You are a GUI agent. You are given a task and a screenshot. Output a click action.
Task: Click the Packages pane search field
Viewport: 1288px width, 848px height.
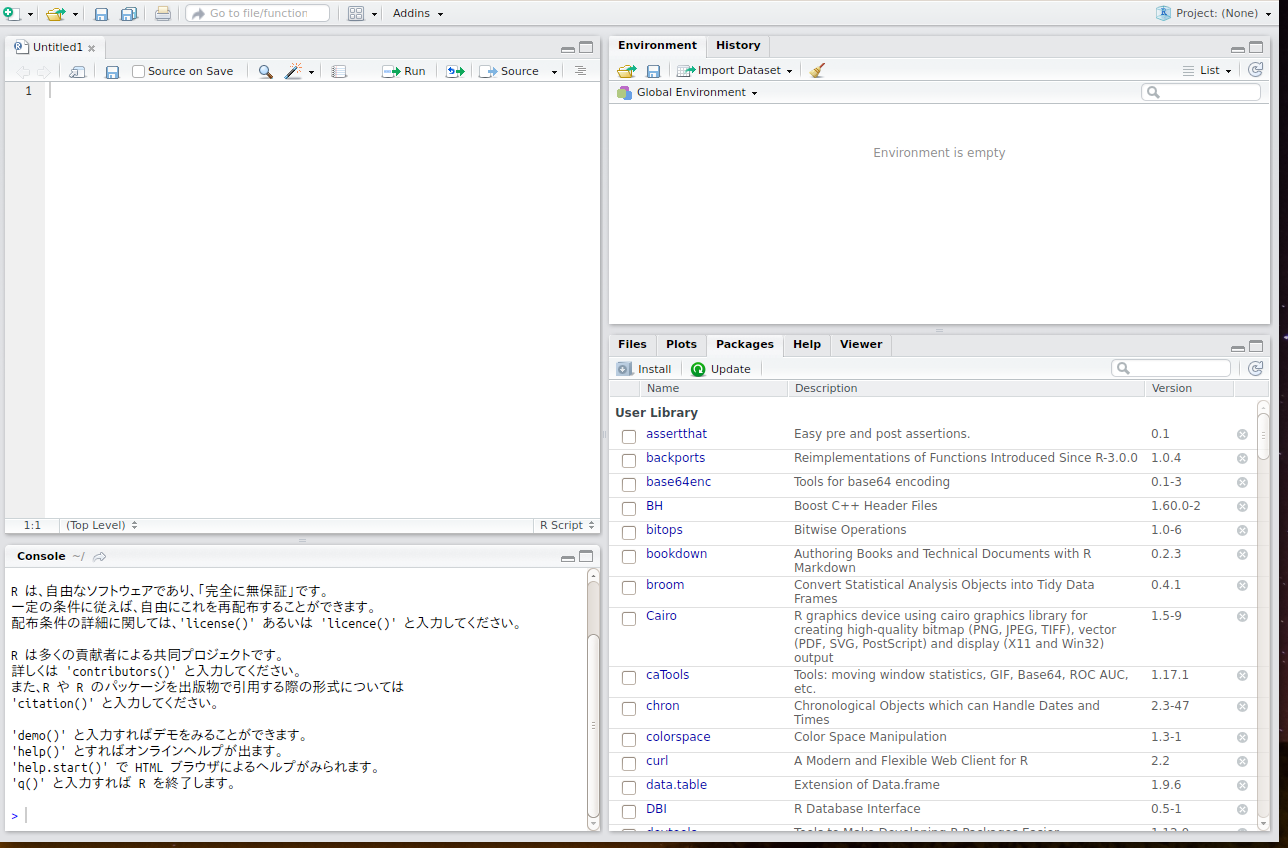point(1170,368)
